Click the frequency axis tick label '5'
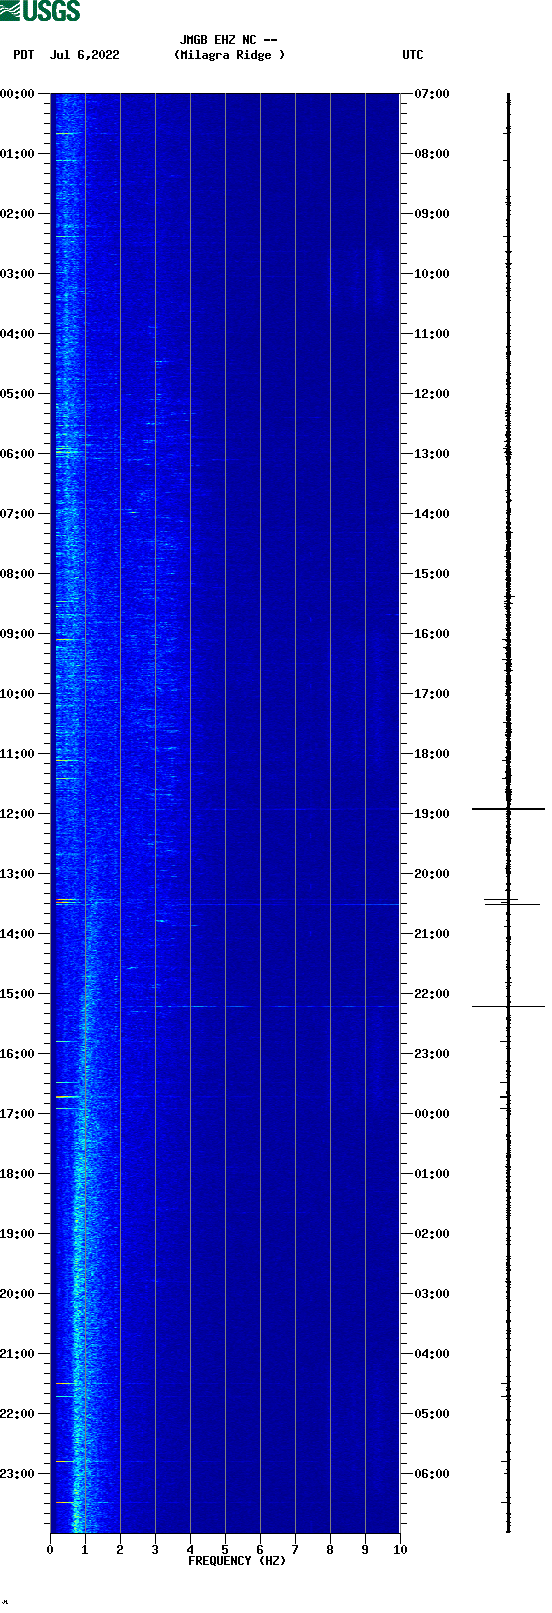Image resolution: width=552 pixels, height=1613 pixels. tap(225, 1550)
